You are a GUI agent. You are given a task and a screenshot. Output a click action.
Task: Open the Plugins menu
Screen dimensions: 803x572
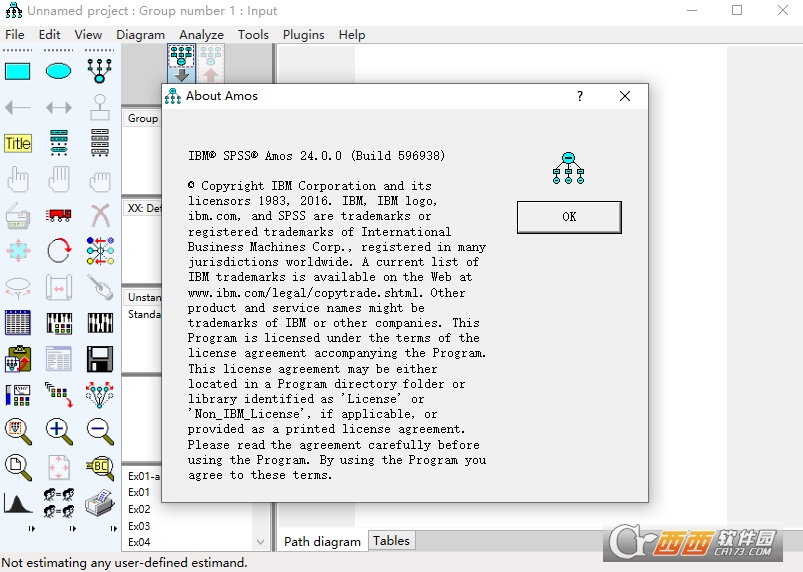coord(304,35)
